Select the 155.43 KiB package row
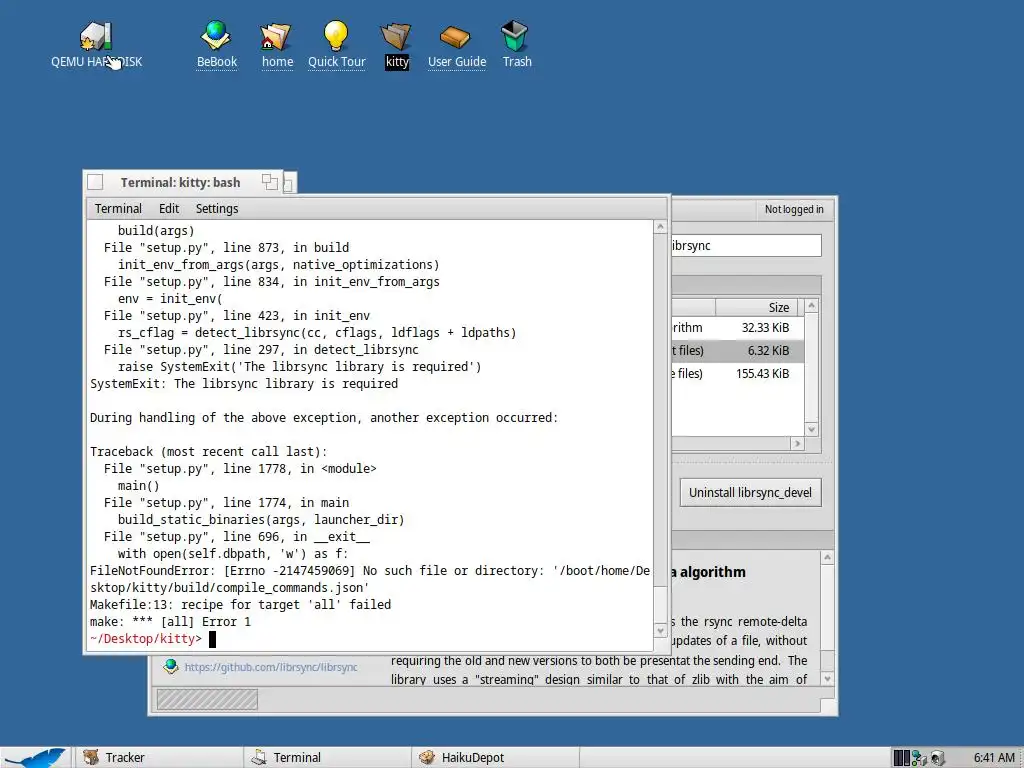Image resolution: width=1024 pixels, height=768 pixels. [737, 374]
